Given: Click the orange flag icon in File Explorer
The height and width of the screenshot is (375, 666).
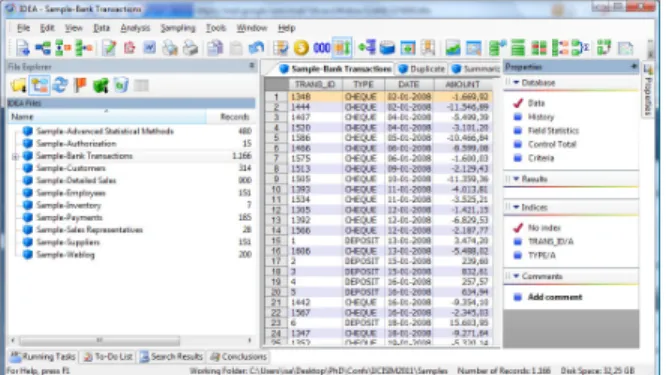Looking at the screenshot, I should point(80,85).
